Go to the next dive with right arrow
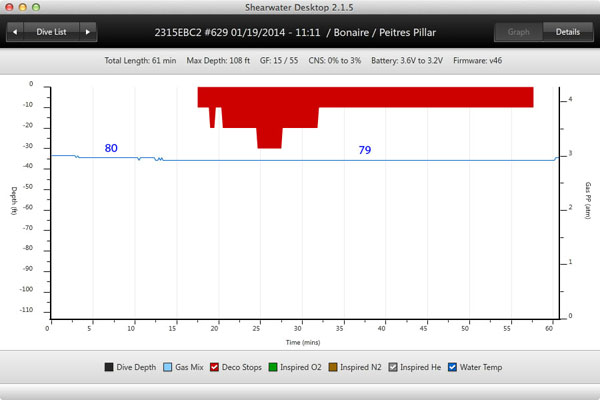Image resolution: width=600 pixels, height=400 pixels. pyautogui.click(x=89, y=32)
